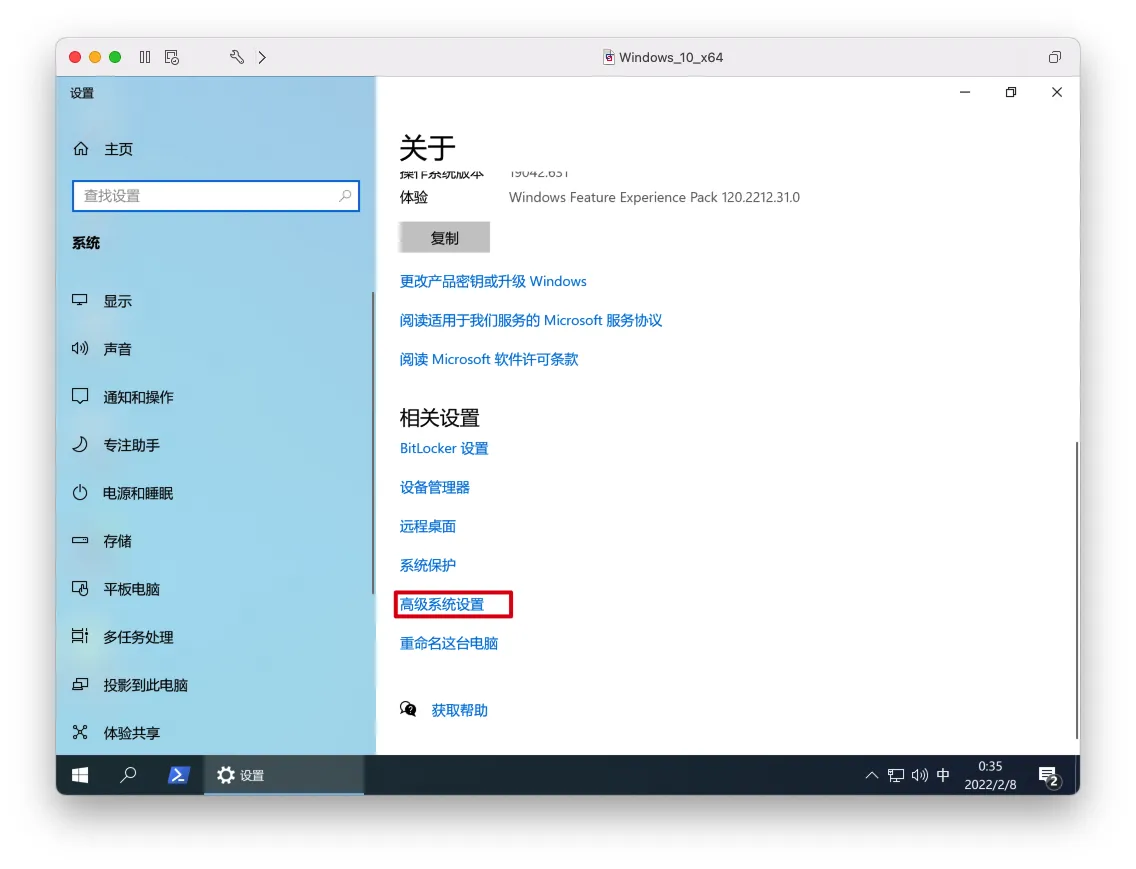Click the moon icon beside 专注助手
This screenshot has height=869, width=1136.
click(80, 444)
